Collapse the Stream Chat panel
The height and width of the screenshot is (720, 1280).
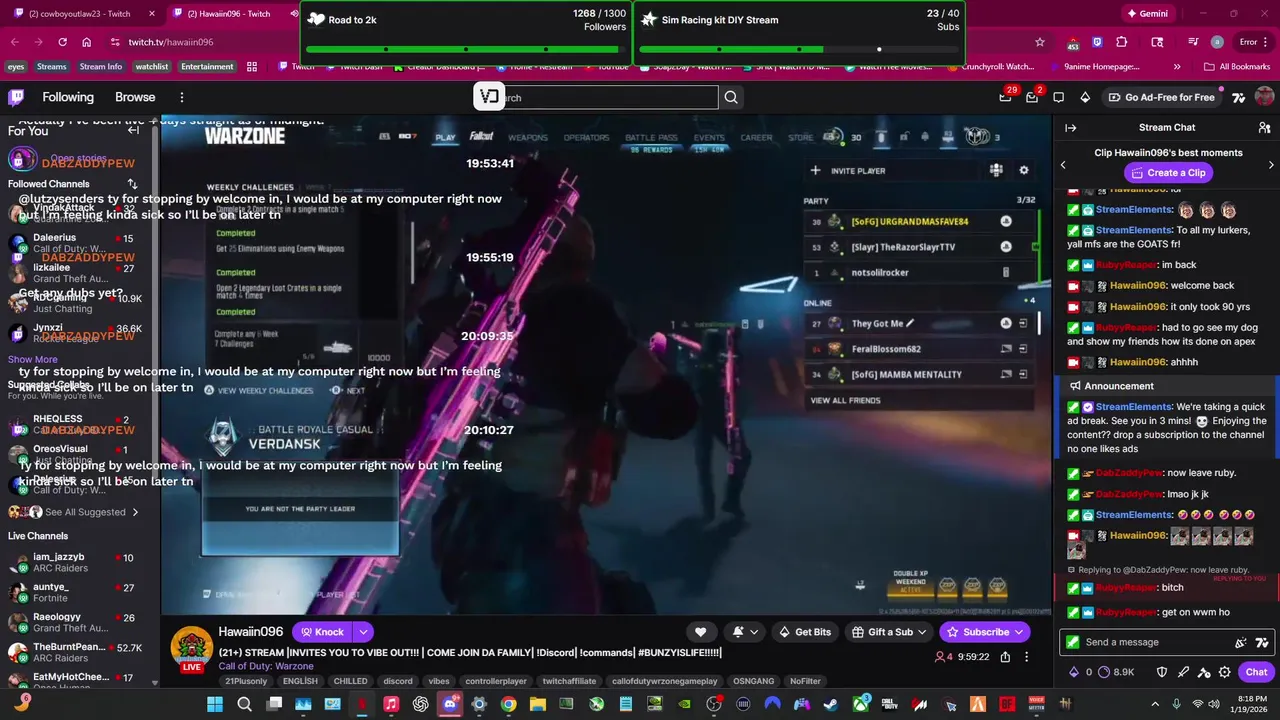[1070, 128]
